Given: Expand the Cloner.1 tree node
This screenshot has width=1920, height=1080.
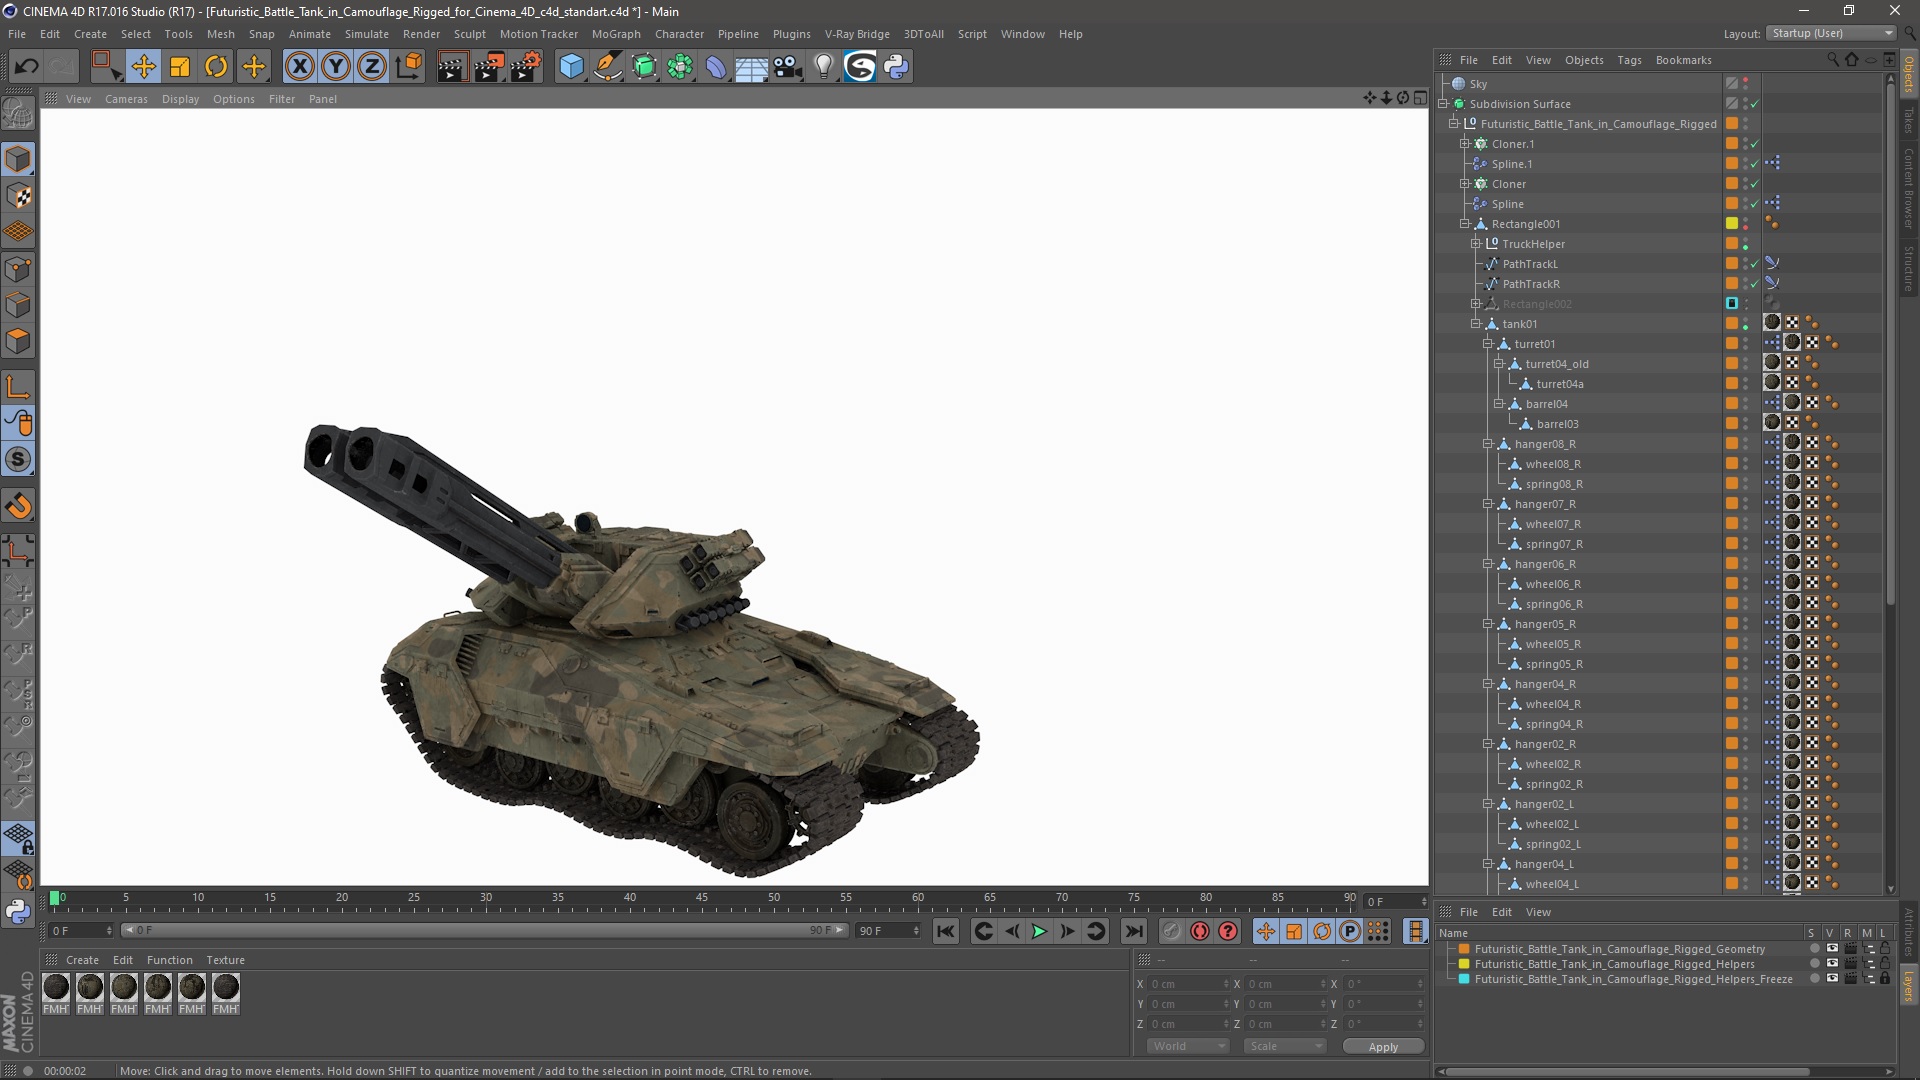Looking at the screenshot, I should [1465, 144].
